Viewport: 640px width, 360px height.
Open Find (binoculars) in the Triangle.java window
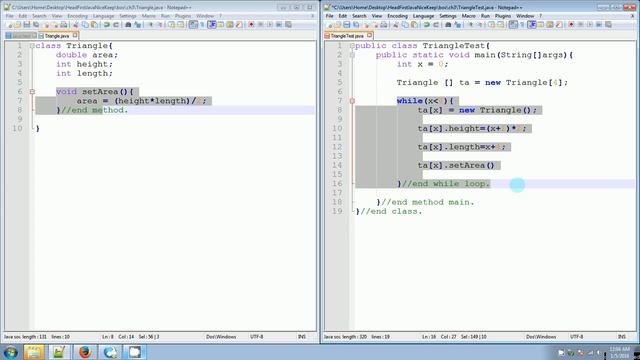coord(128,25)
